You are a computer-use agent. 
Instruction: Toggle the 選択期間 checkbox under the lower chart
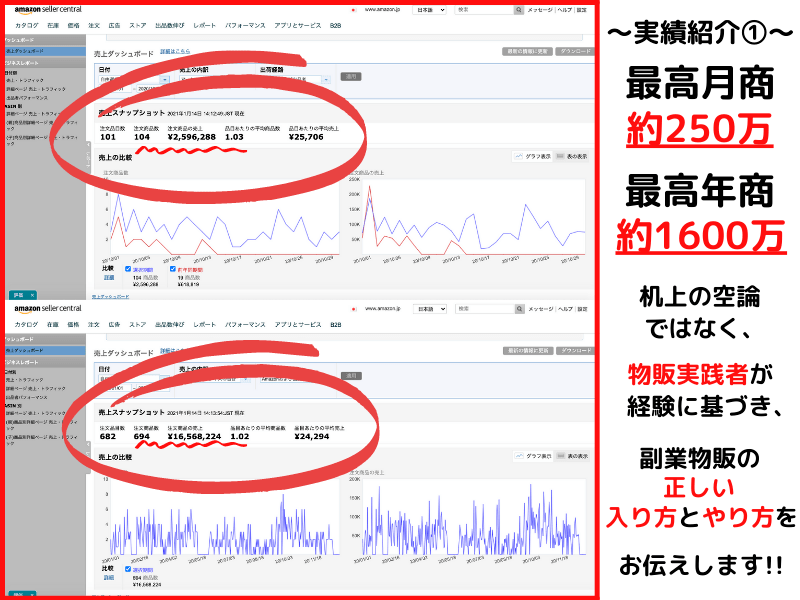pyautogui.click(x=129, y=568)
